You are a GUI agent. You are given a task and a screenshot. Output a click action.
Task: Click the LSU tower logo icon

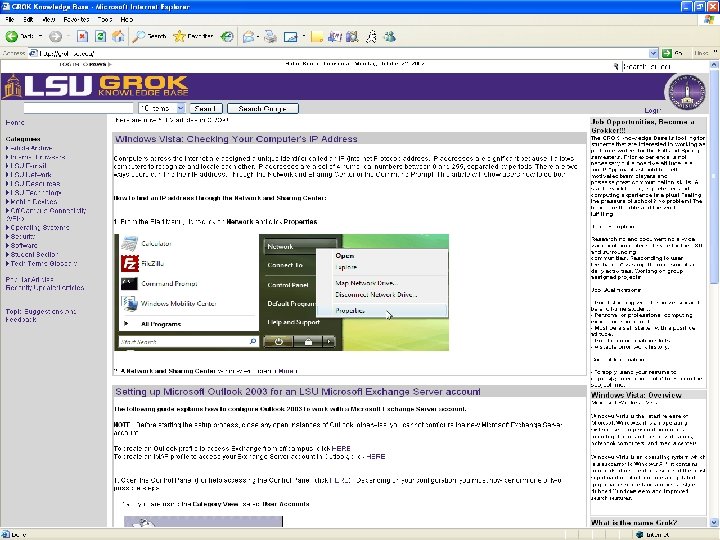pyautogui.click(x=12, y=86)
